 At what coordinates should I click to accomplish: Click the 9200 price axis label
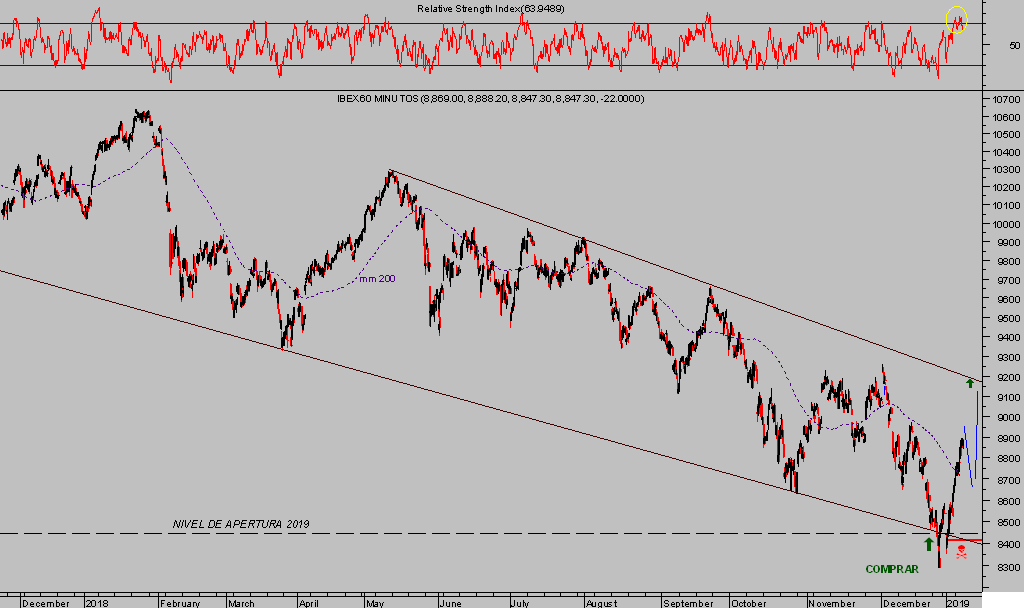1008,377
